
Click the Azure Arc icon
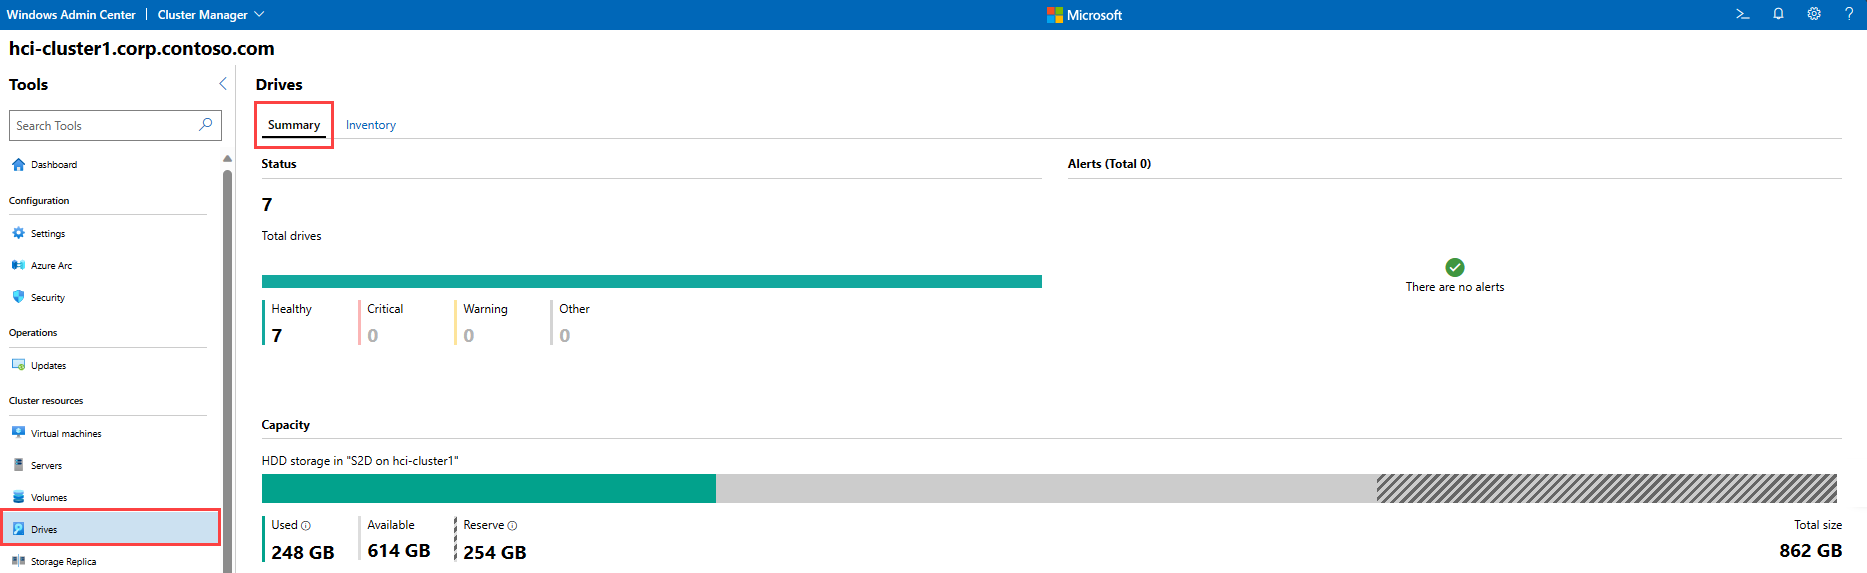click(x=18, y=265)
